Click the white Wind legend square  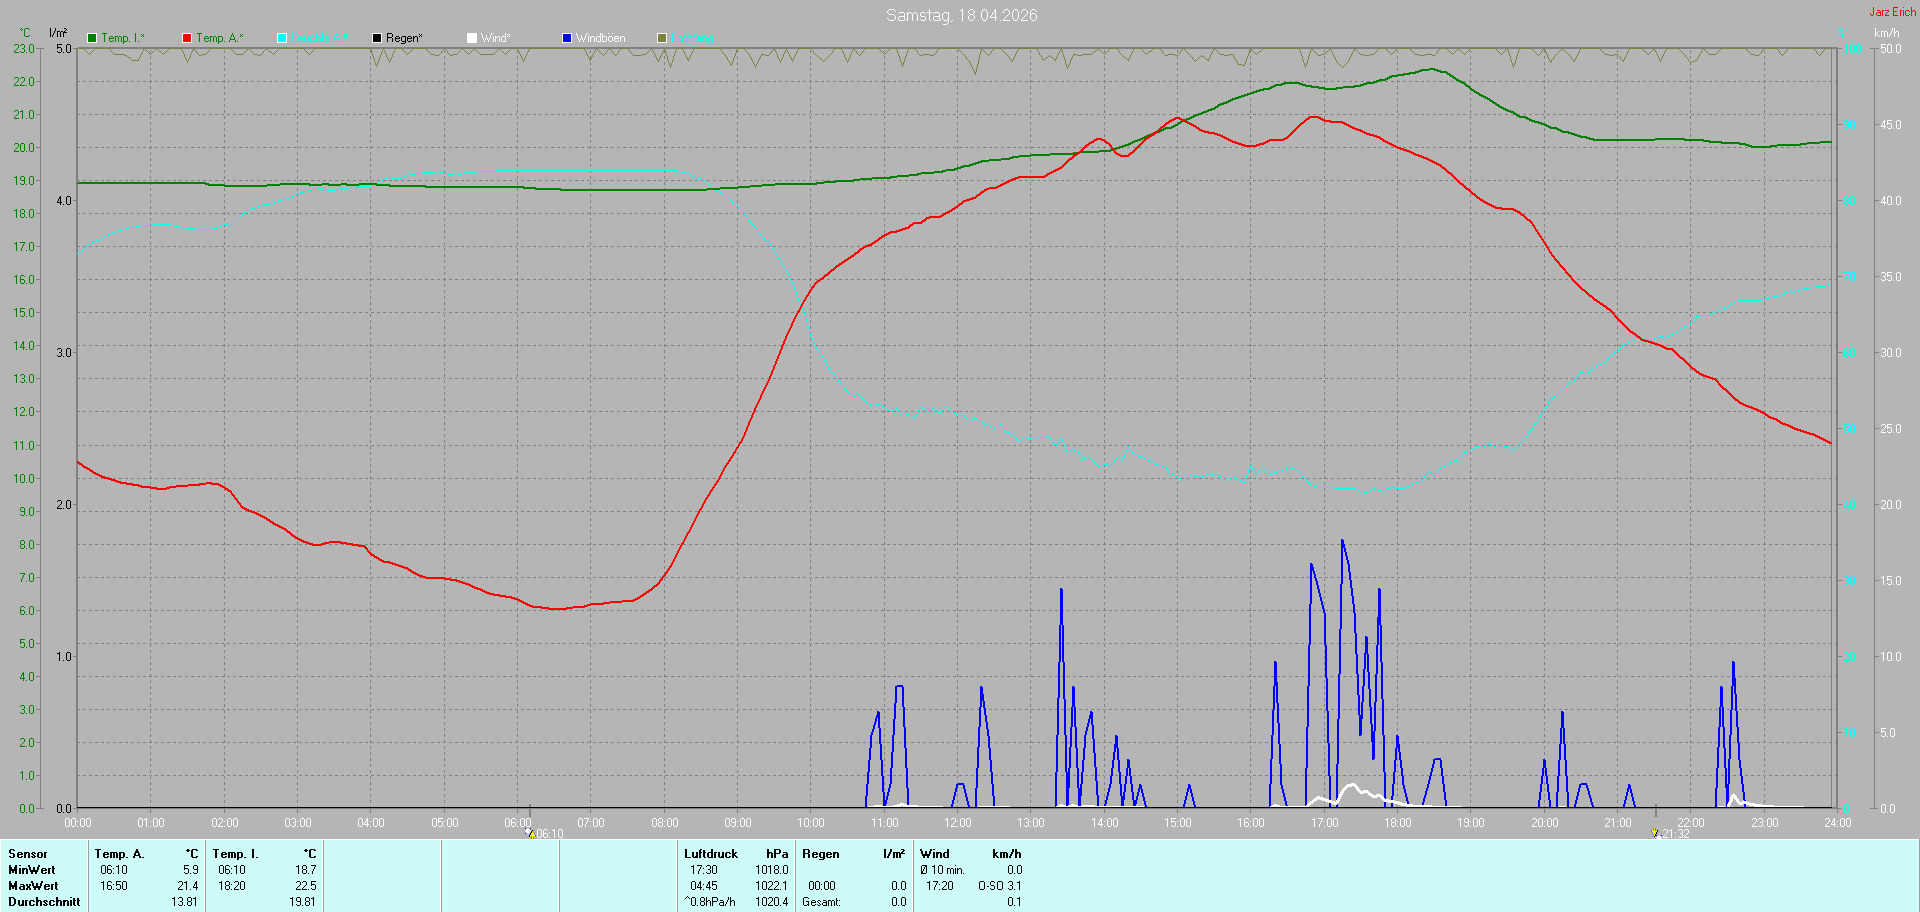point(472,38)
